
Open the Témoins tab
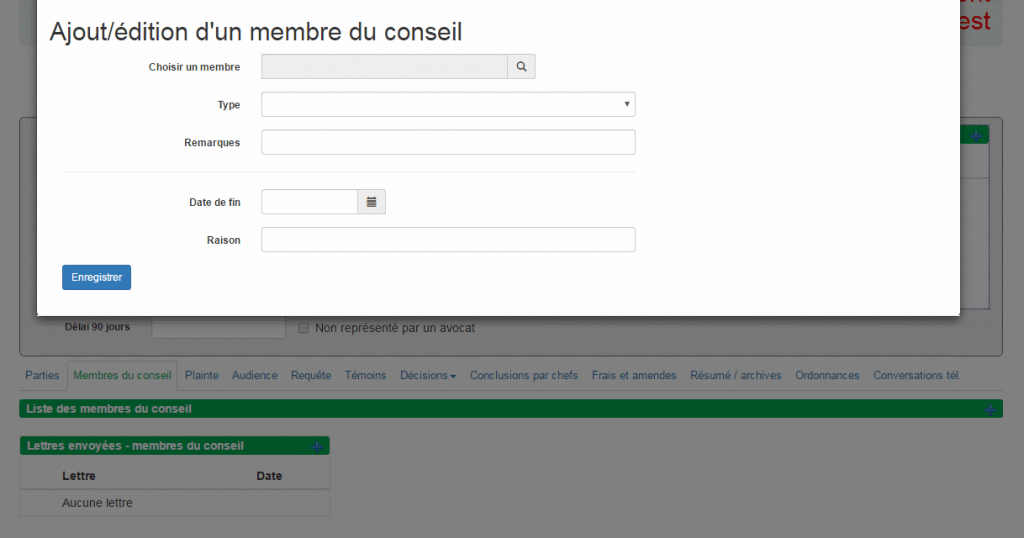pyautogui.click(x=366, y=375)
